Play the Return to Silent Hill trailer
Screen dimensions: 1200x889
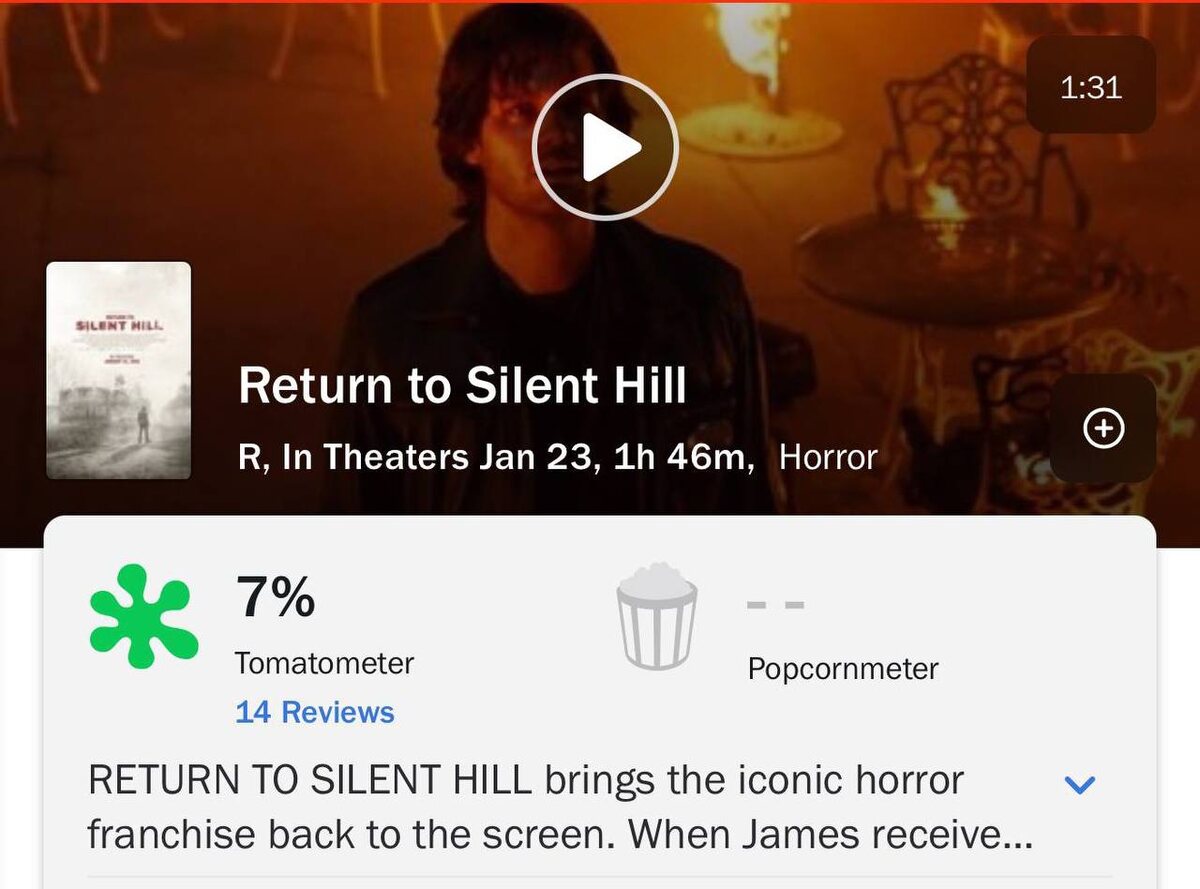(605, 147)
